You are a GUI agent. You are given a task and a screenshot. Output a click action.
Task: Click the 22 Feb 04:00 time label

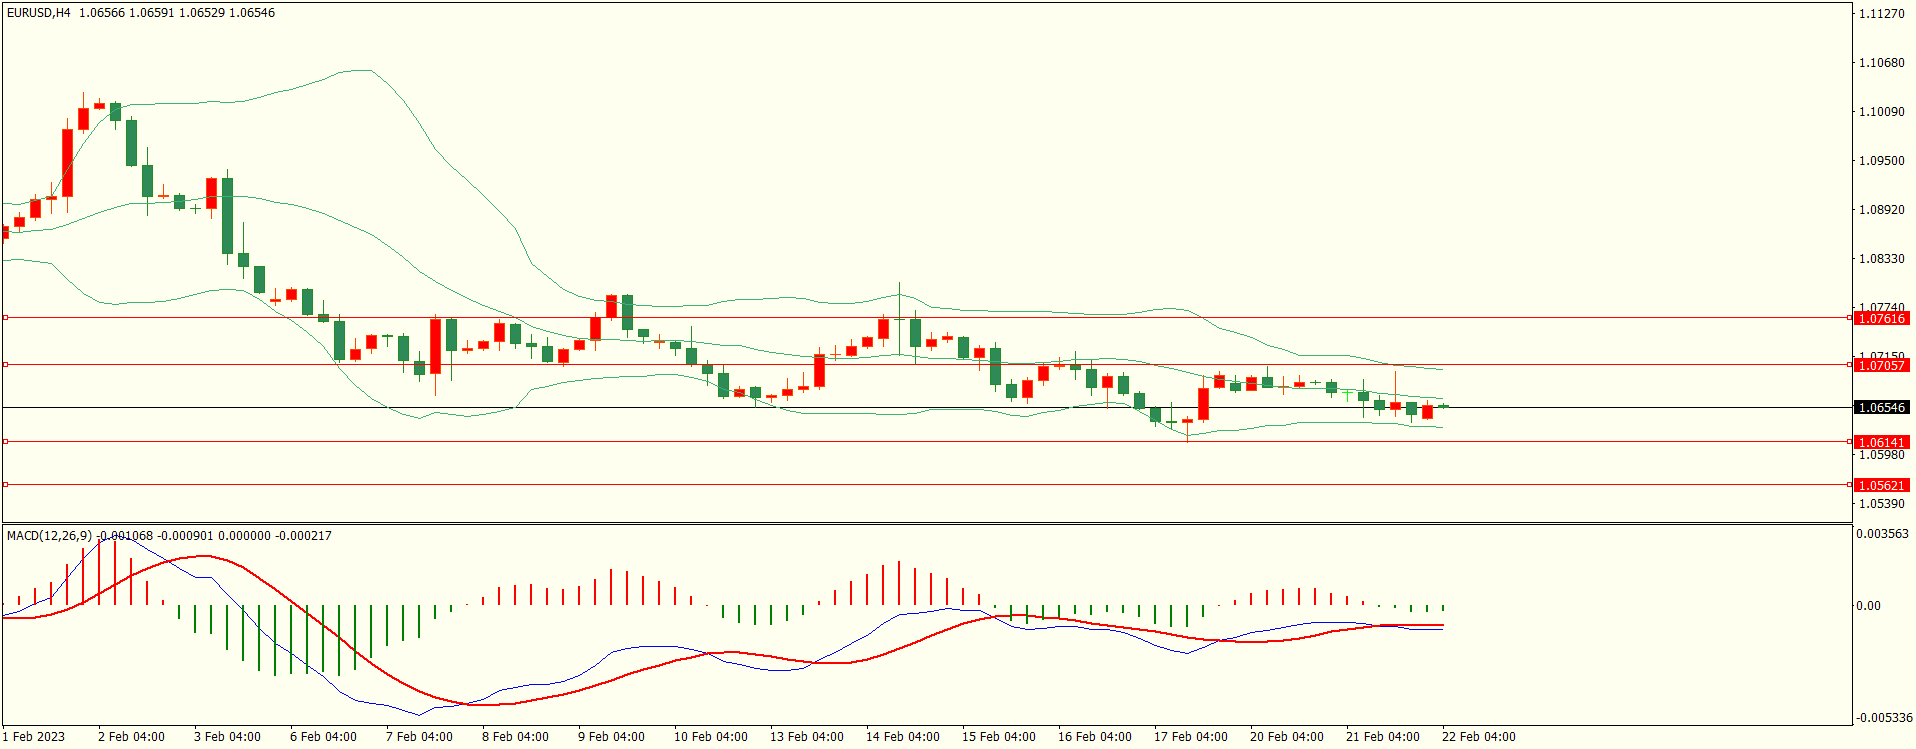click(x=1478, y=737)
